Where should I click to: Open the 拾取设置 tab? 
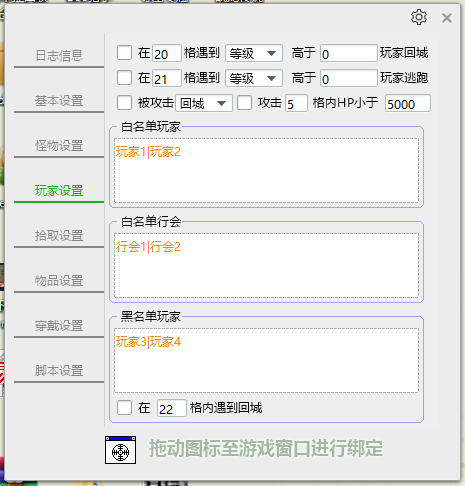59,236
